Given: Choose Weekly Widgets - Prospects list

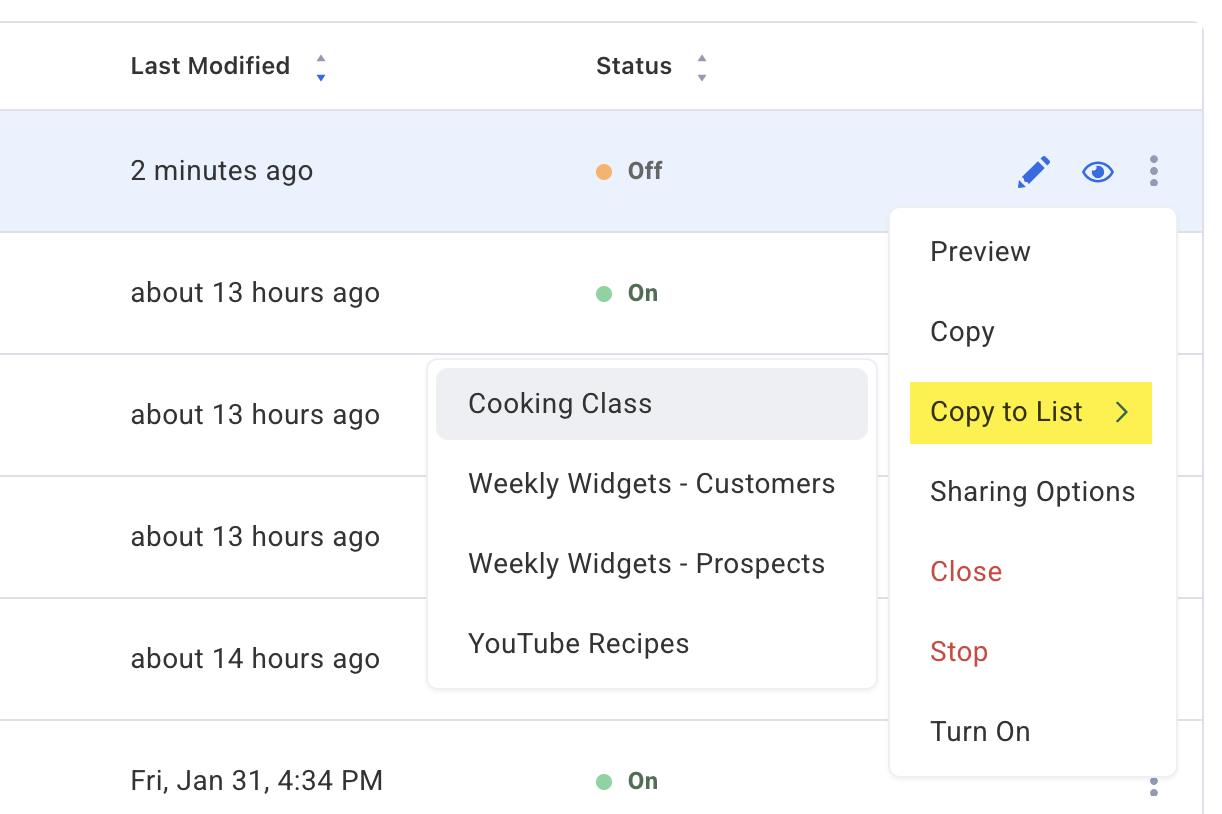Looking at the screenshot, I should pos(646,564).
